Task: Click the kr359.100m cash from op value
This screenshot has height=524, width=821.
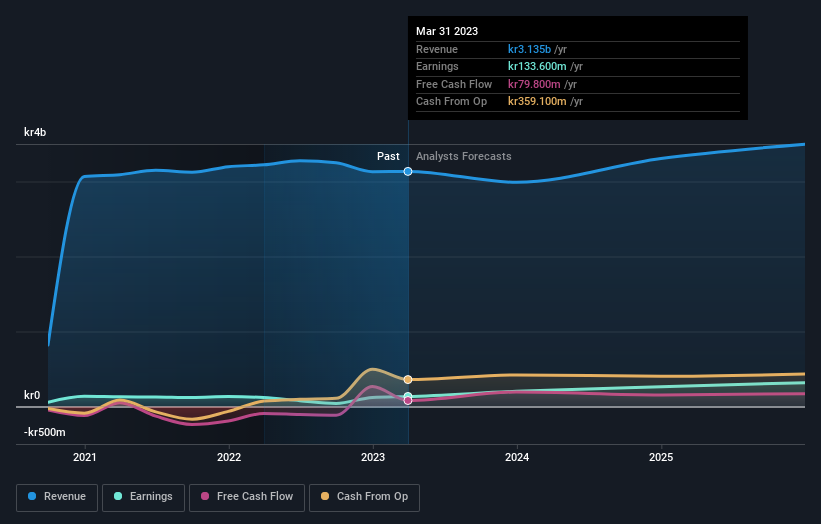Action: (537, 102)
